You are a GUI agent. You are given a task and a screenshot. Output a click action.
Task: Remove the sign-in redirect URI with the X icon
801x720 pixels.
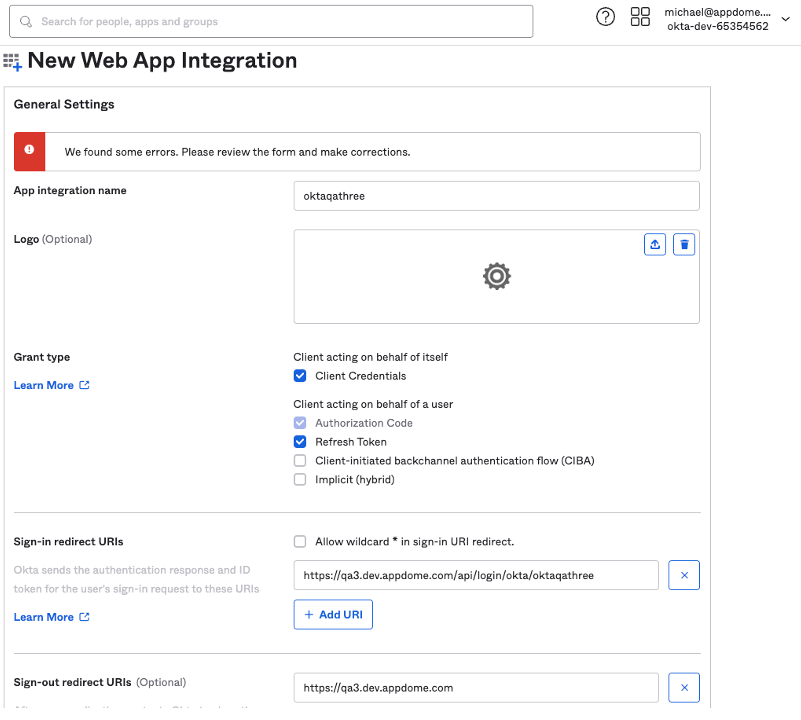[x=684, y=574]
